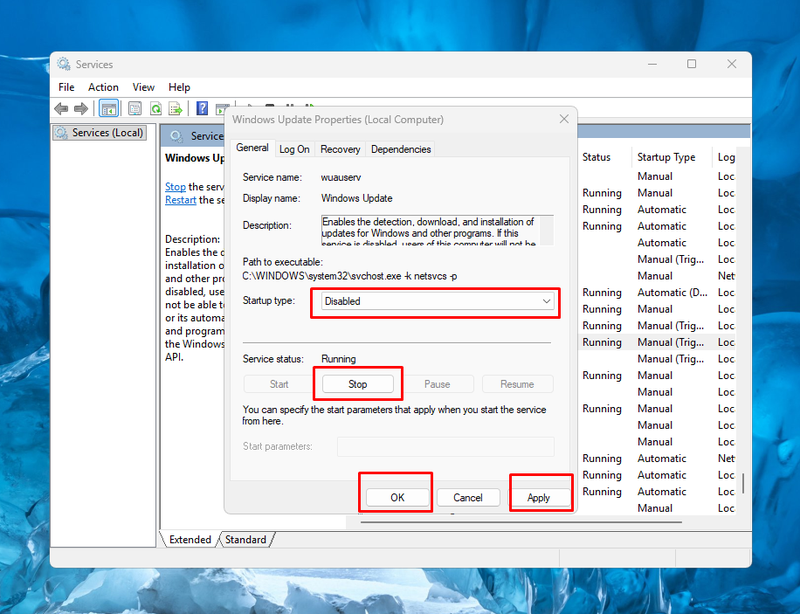The height and width of the screenshot is (614, 800).
Task: Click the Export List toolbar icon
Action: click(x=176, y=108)
